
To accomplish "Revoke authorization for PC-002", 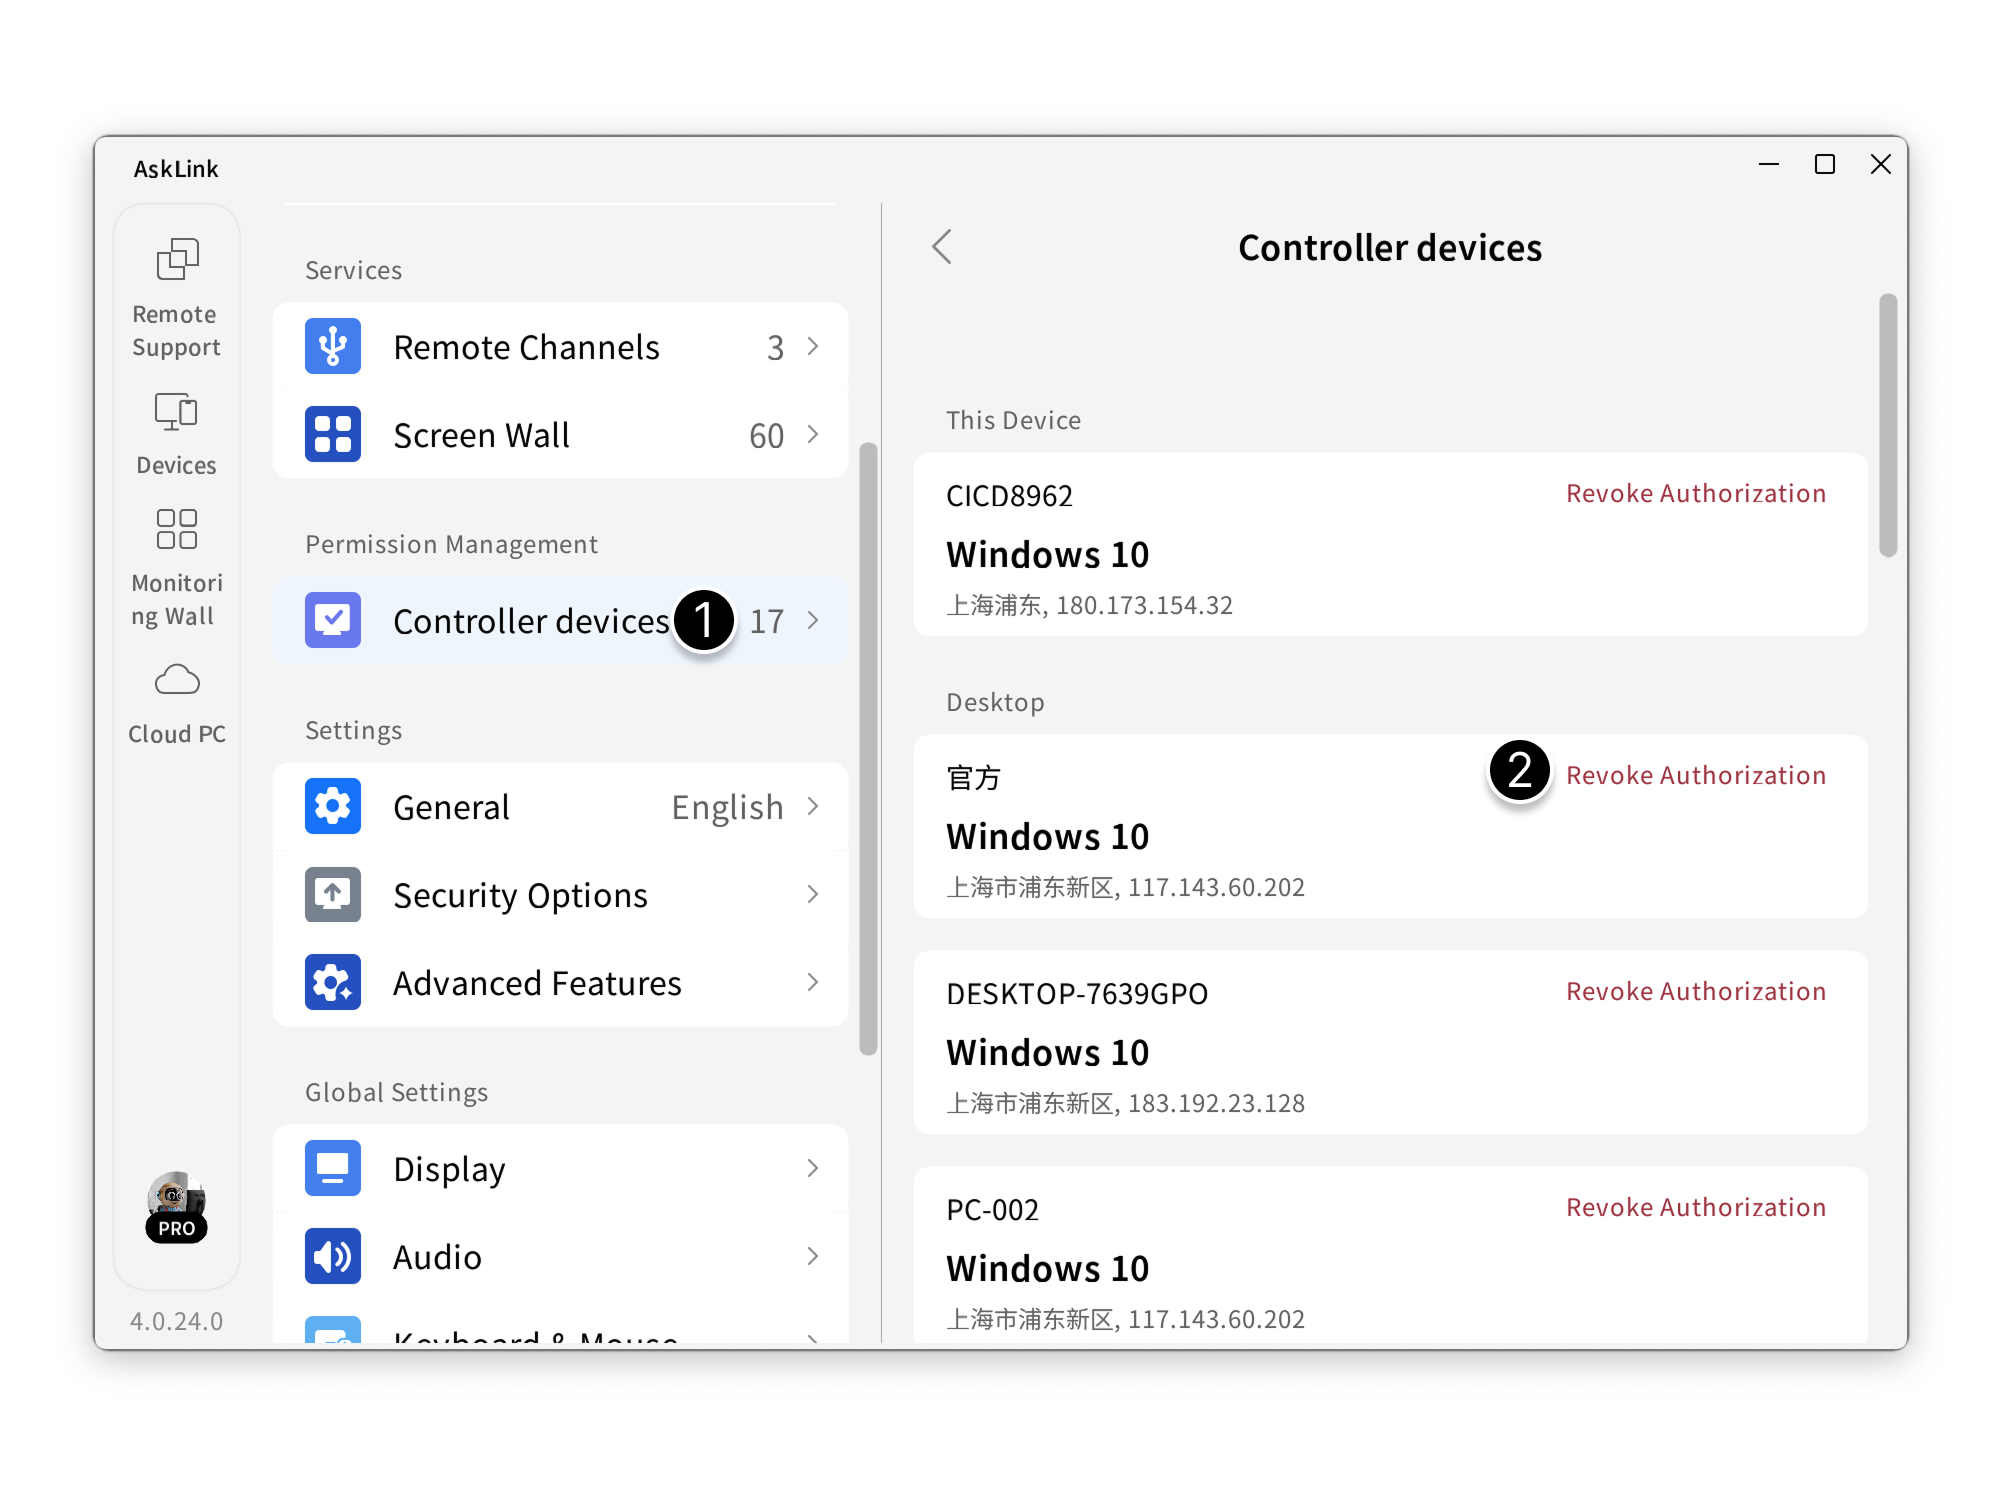I will point(1695,1208).
